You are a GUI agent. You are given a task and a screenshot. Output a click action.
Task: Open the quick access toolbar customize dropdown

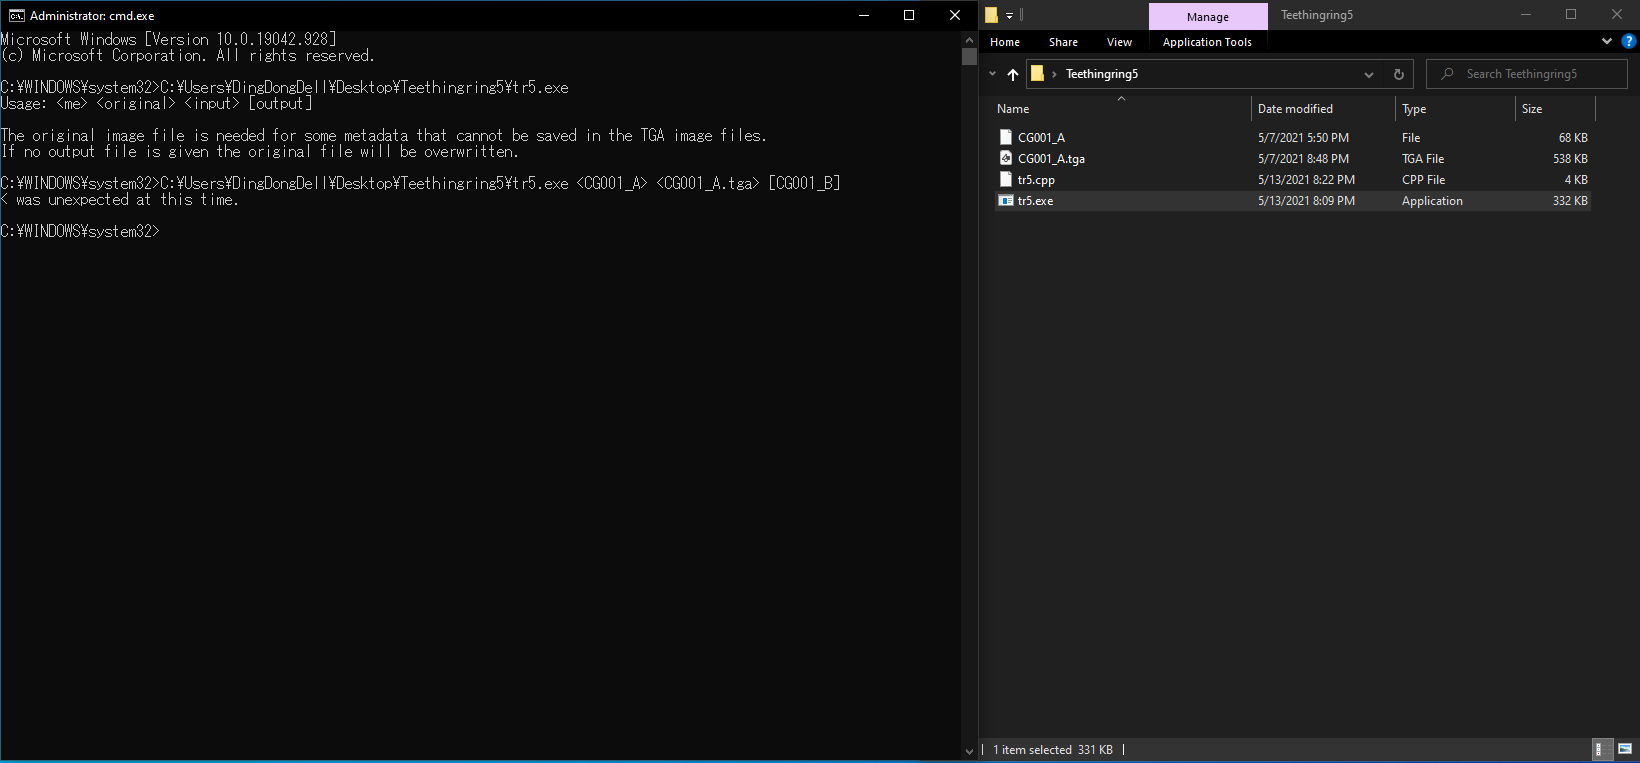(x=1010, y=16)
